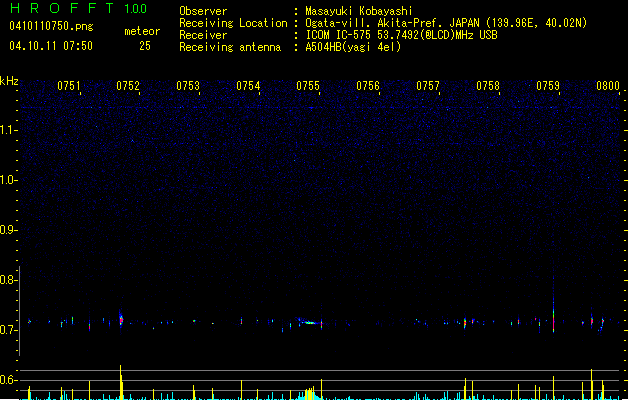Image resolution: width=629 pixels, height=400 pixels.
Task: Click the 0.7 kHz axis label
Action: (x=8, y=330)
